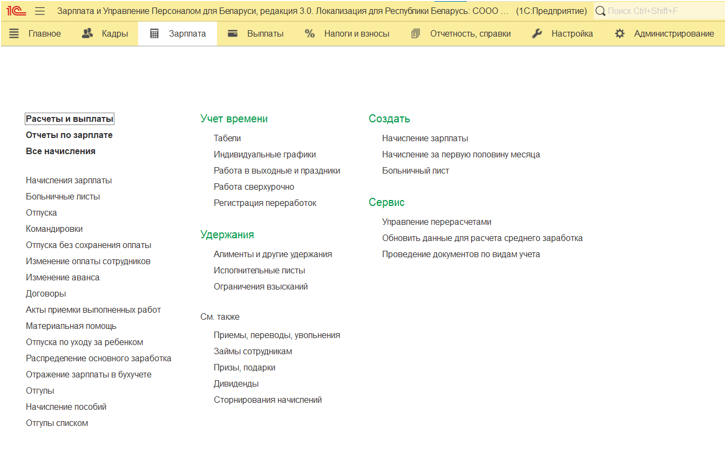
Task: Open Отражение зарплаты в бухучете
Action: [88, 374]
